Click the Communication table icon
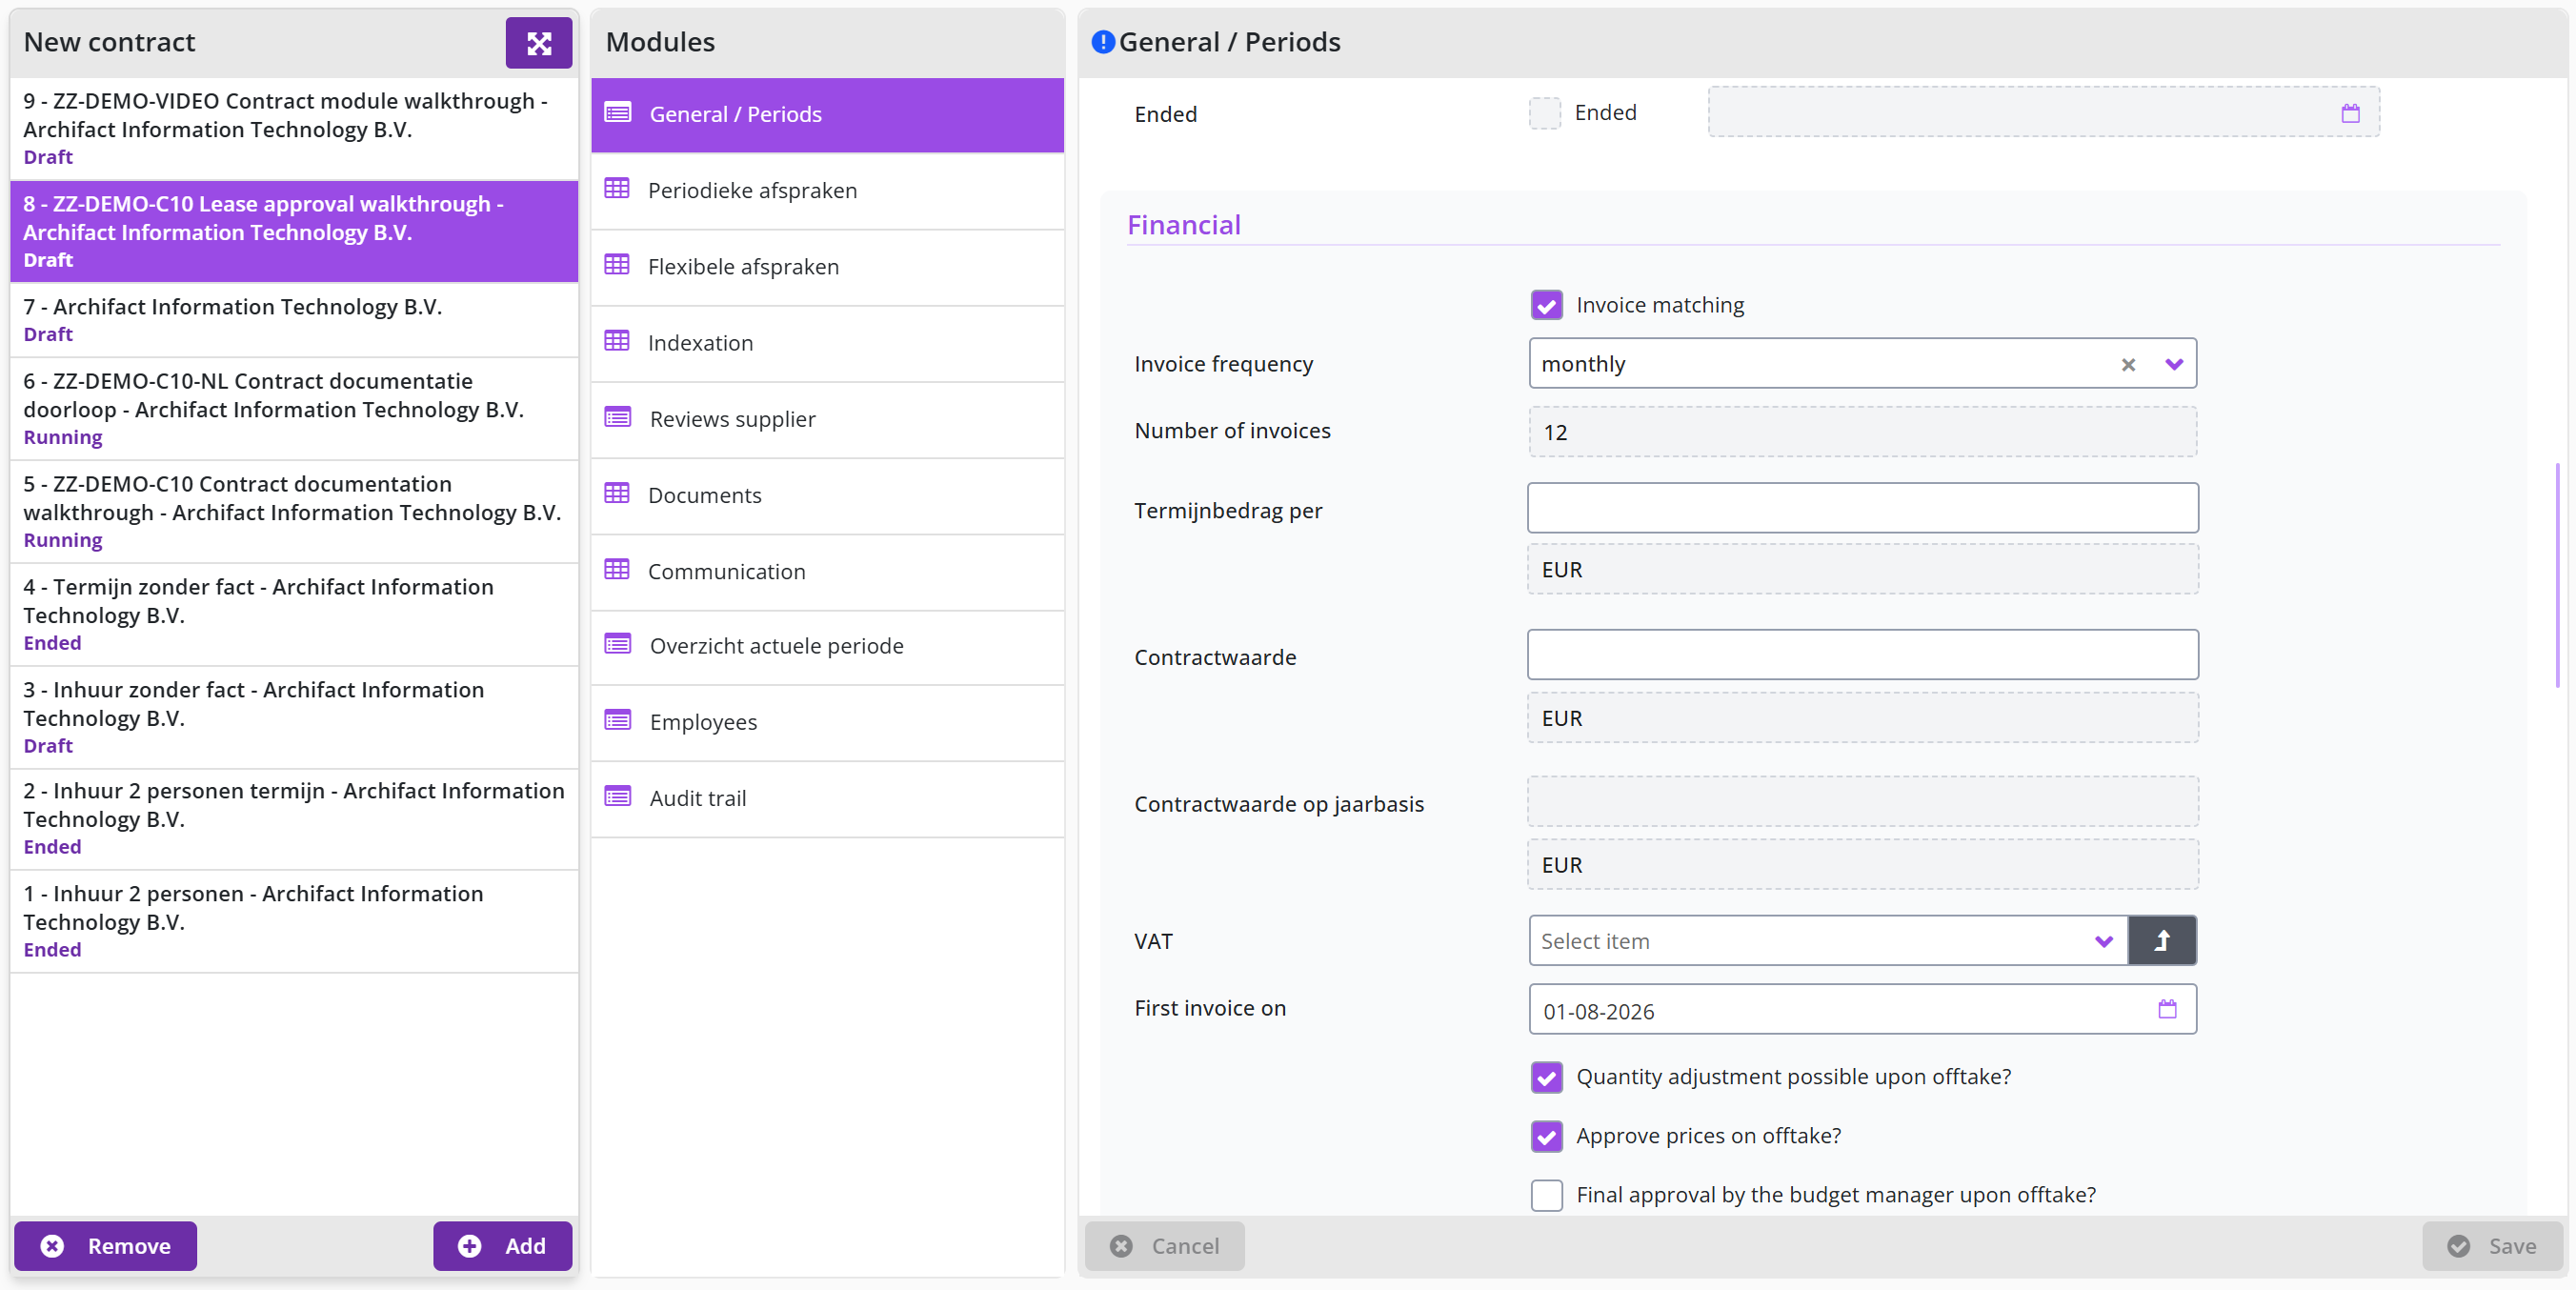The width and height of the screenshot is (2576, 1290). click(x=617, y=570)
